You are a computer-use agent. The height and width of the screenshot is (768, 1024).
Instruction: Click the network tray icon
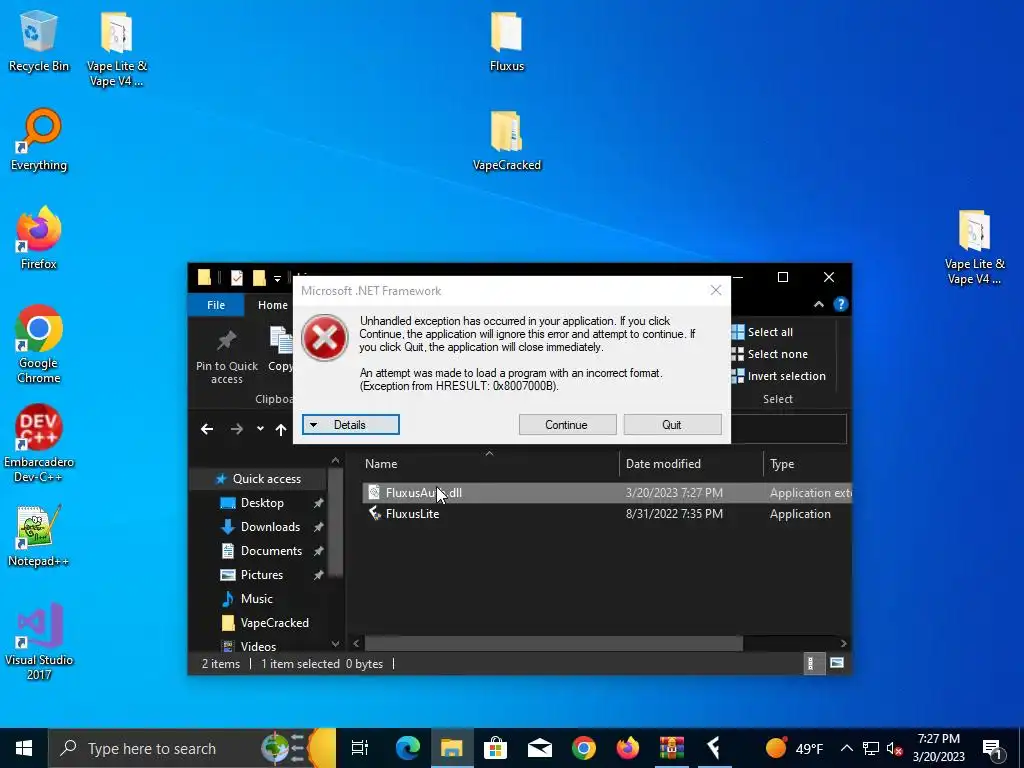[871, 748]
